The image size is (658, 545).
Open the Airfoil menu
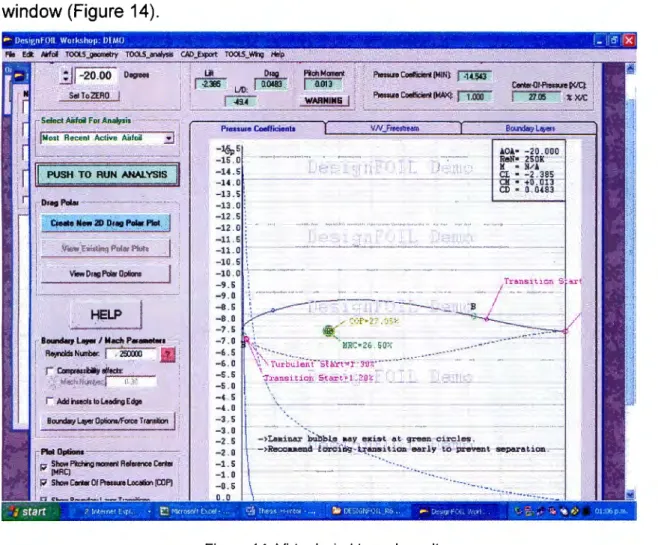(x=49, y=55)
